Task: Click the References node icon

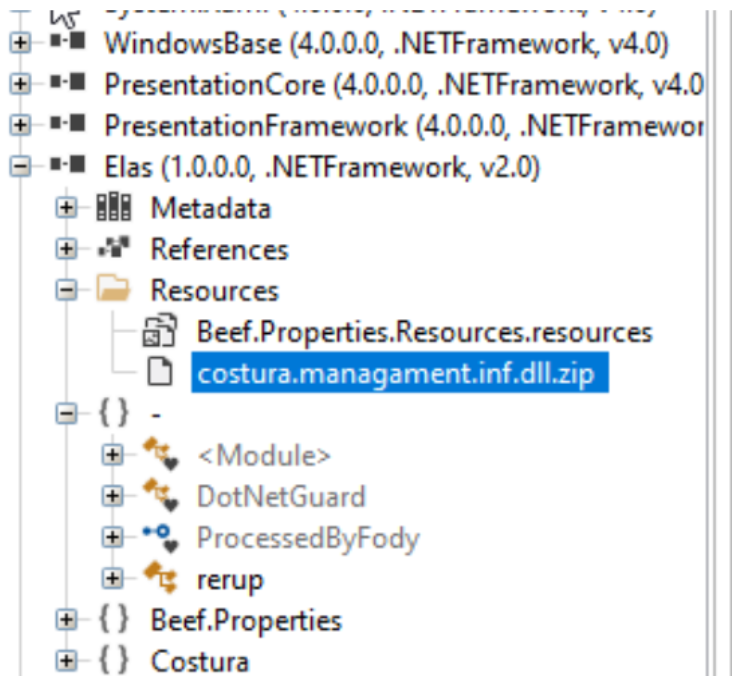Action: click(113, 249)
